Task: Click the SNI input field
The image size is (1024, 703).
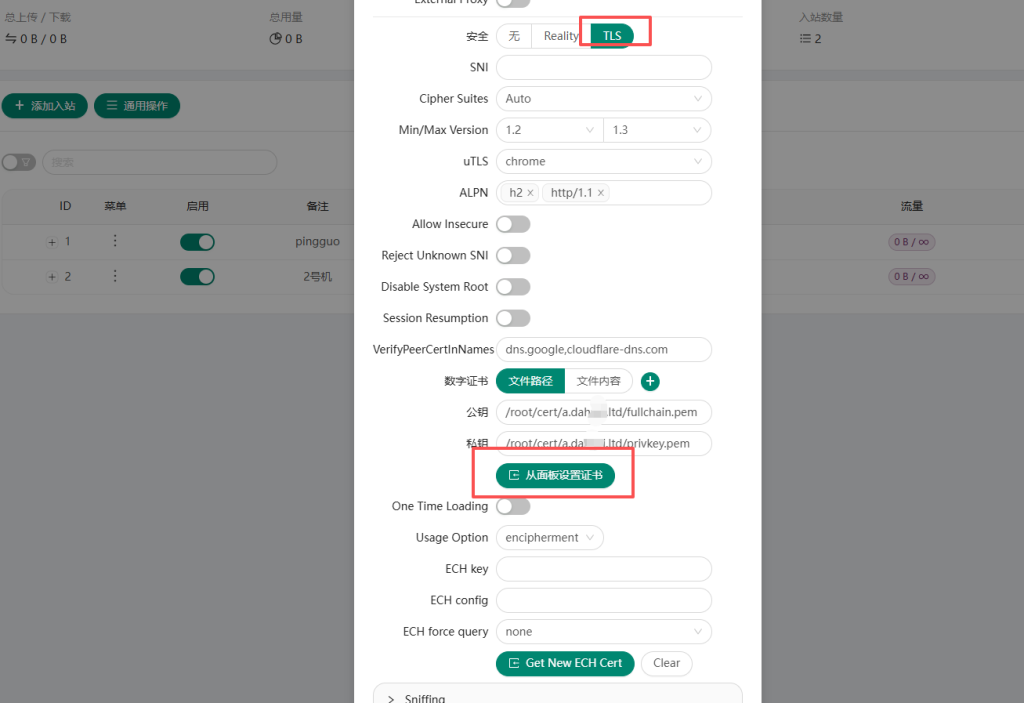Action: point(603,67)
